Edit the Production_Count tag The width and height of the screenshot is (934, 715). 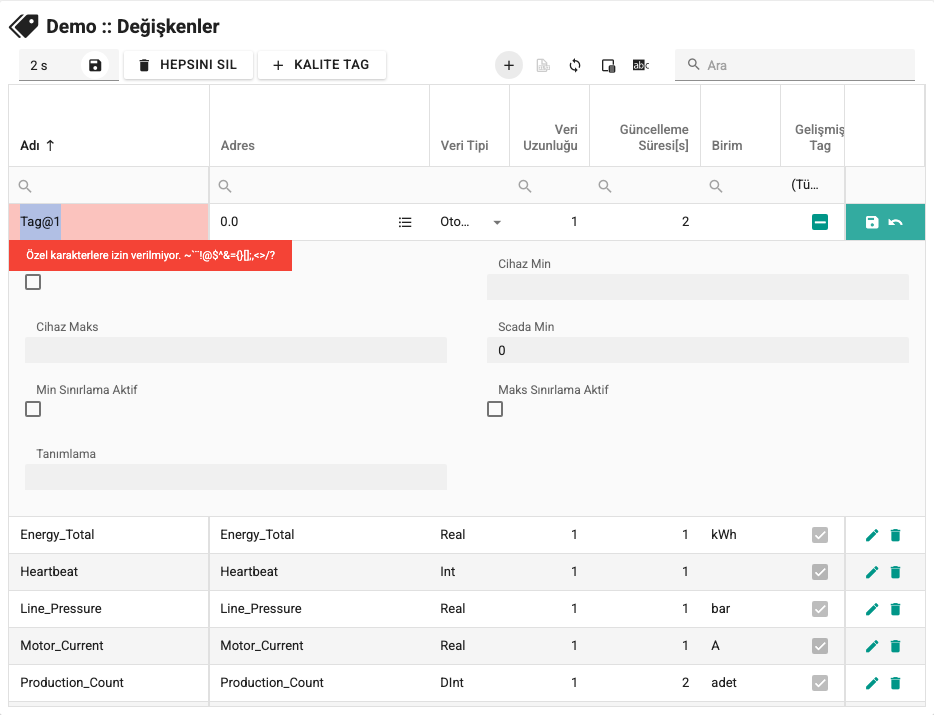pyautogui.click(x=871, y=683)
